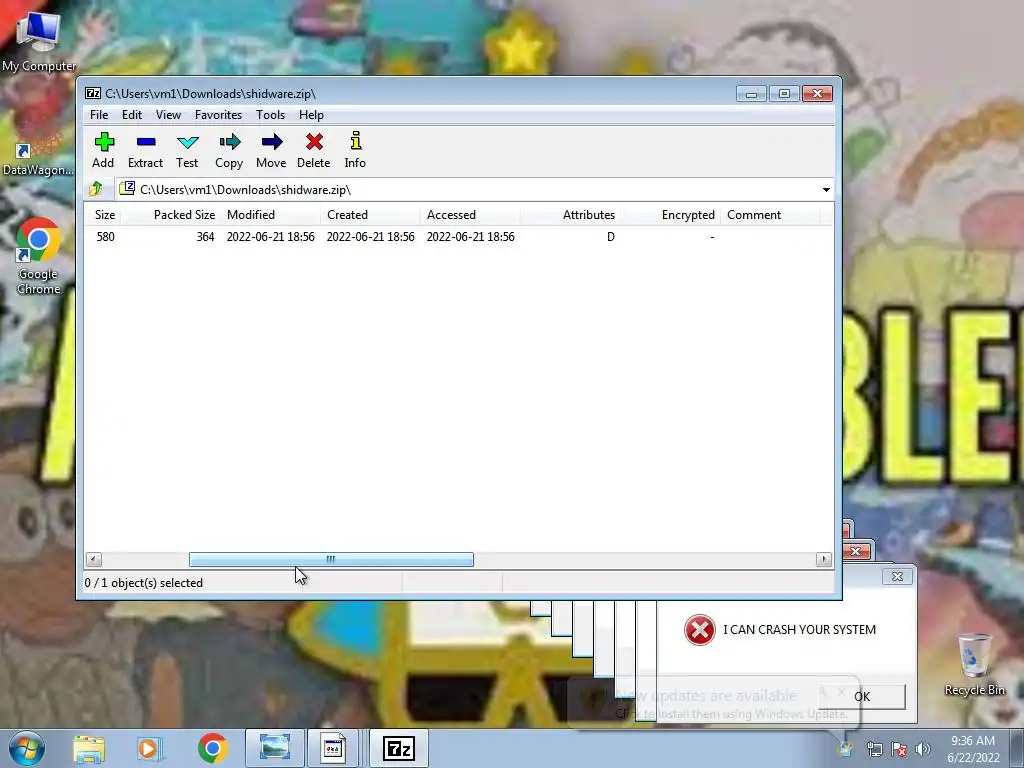Click the volume speaker tray icon
Viewport: 1024px width, 768px height.
coord(922,750)
